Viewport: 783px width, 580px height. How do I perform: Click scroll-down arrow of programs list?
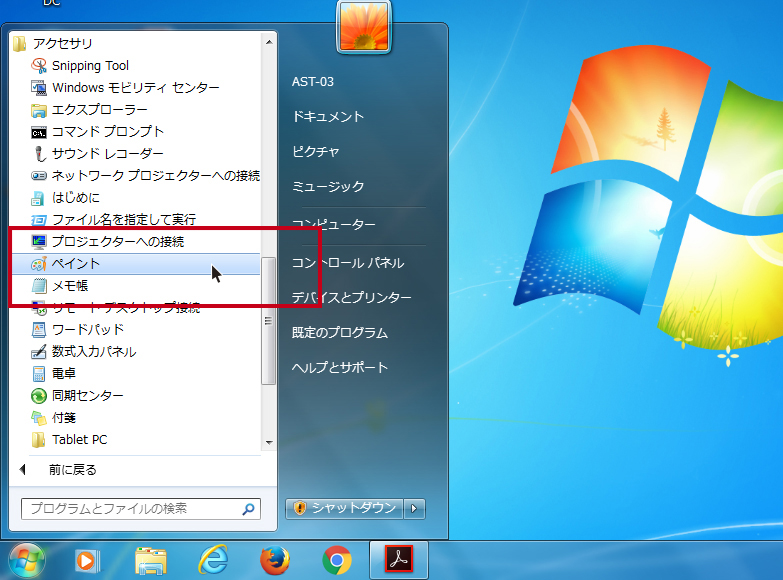click(x=268, y=441)
